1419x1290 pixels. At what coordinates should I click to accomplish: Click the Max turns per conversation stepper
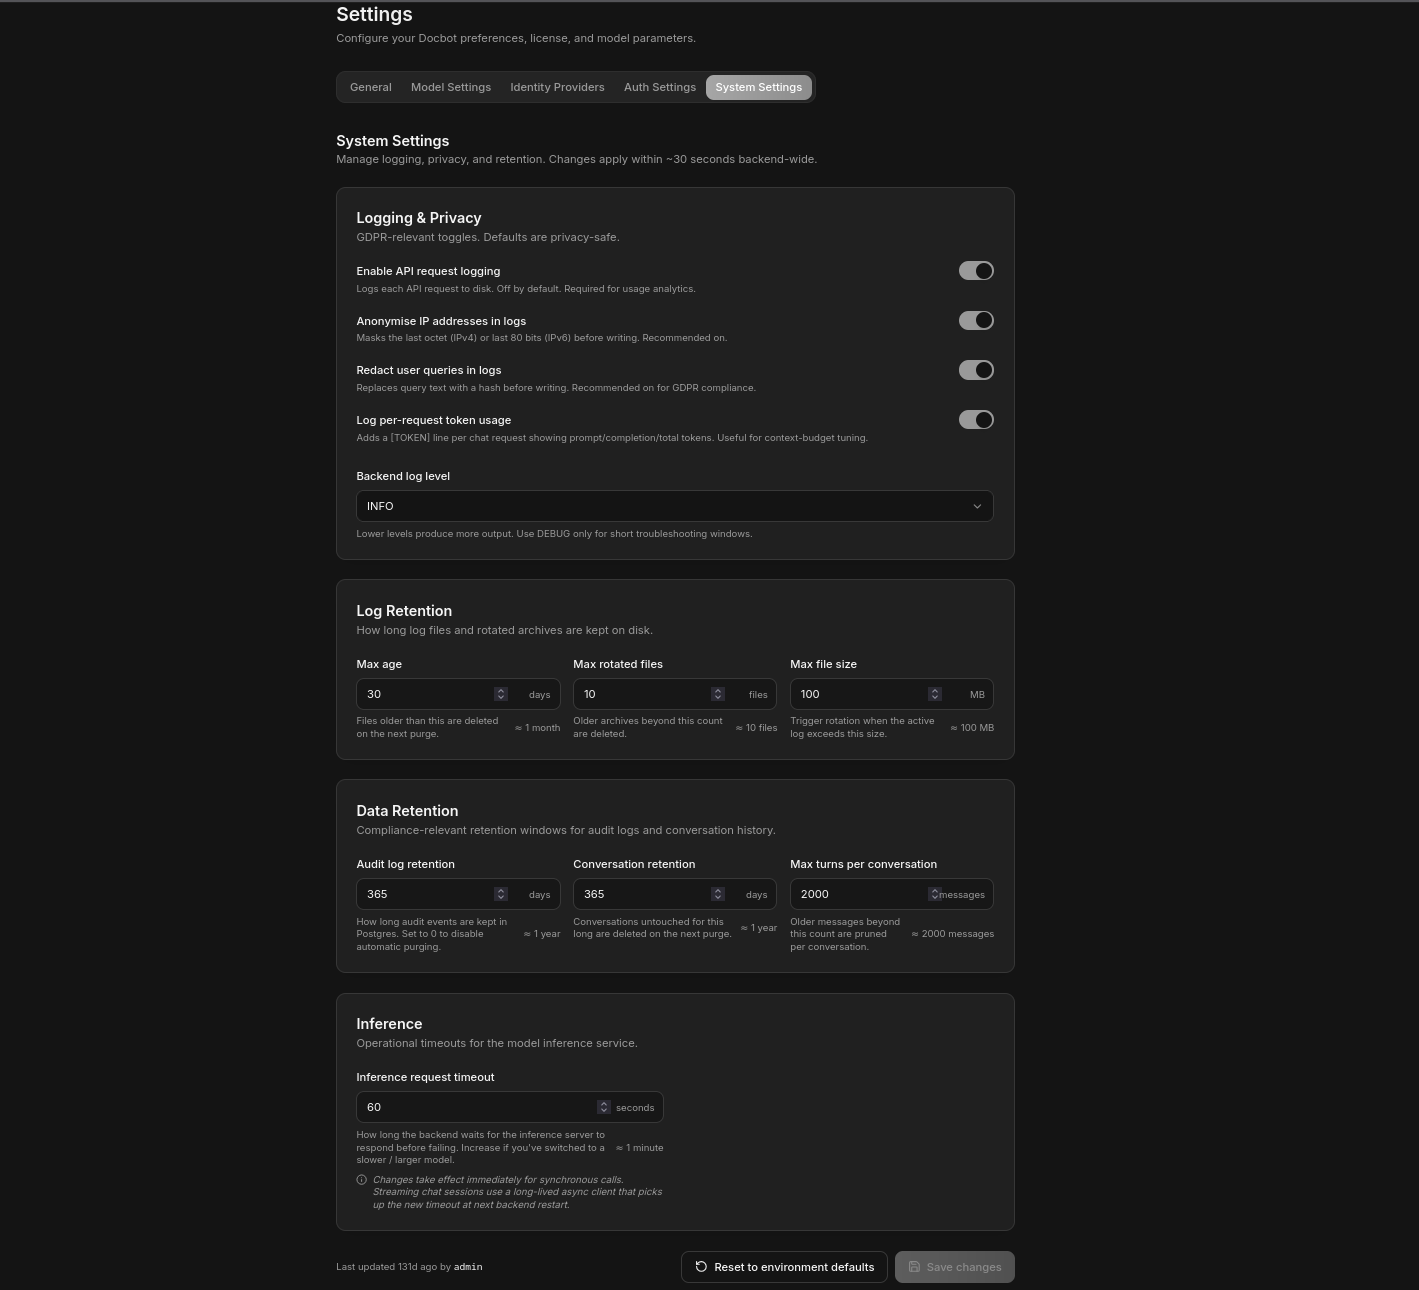click(935, 894)
